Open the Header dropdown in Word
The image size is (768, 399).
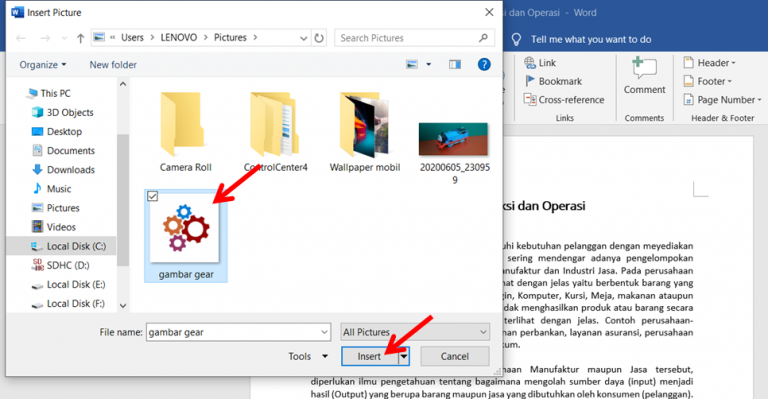click(x=710, y=63)
